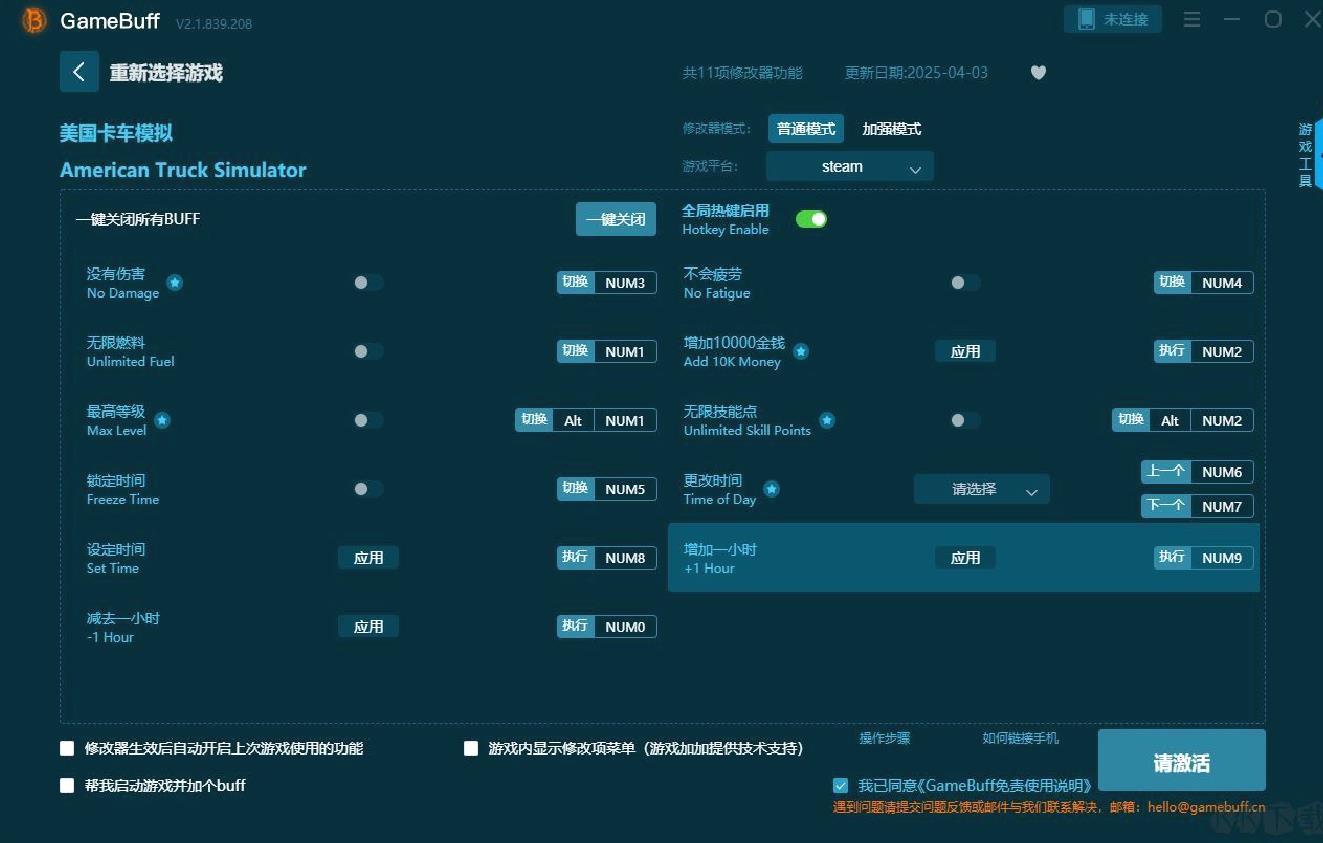The width and height of the screenshot is (1323, 843).
Task: Click the heart favorite icon
Action: click(x=1038, y=72)
